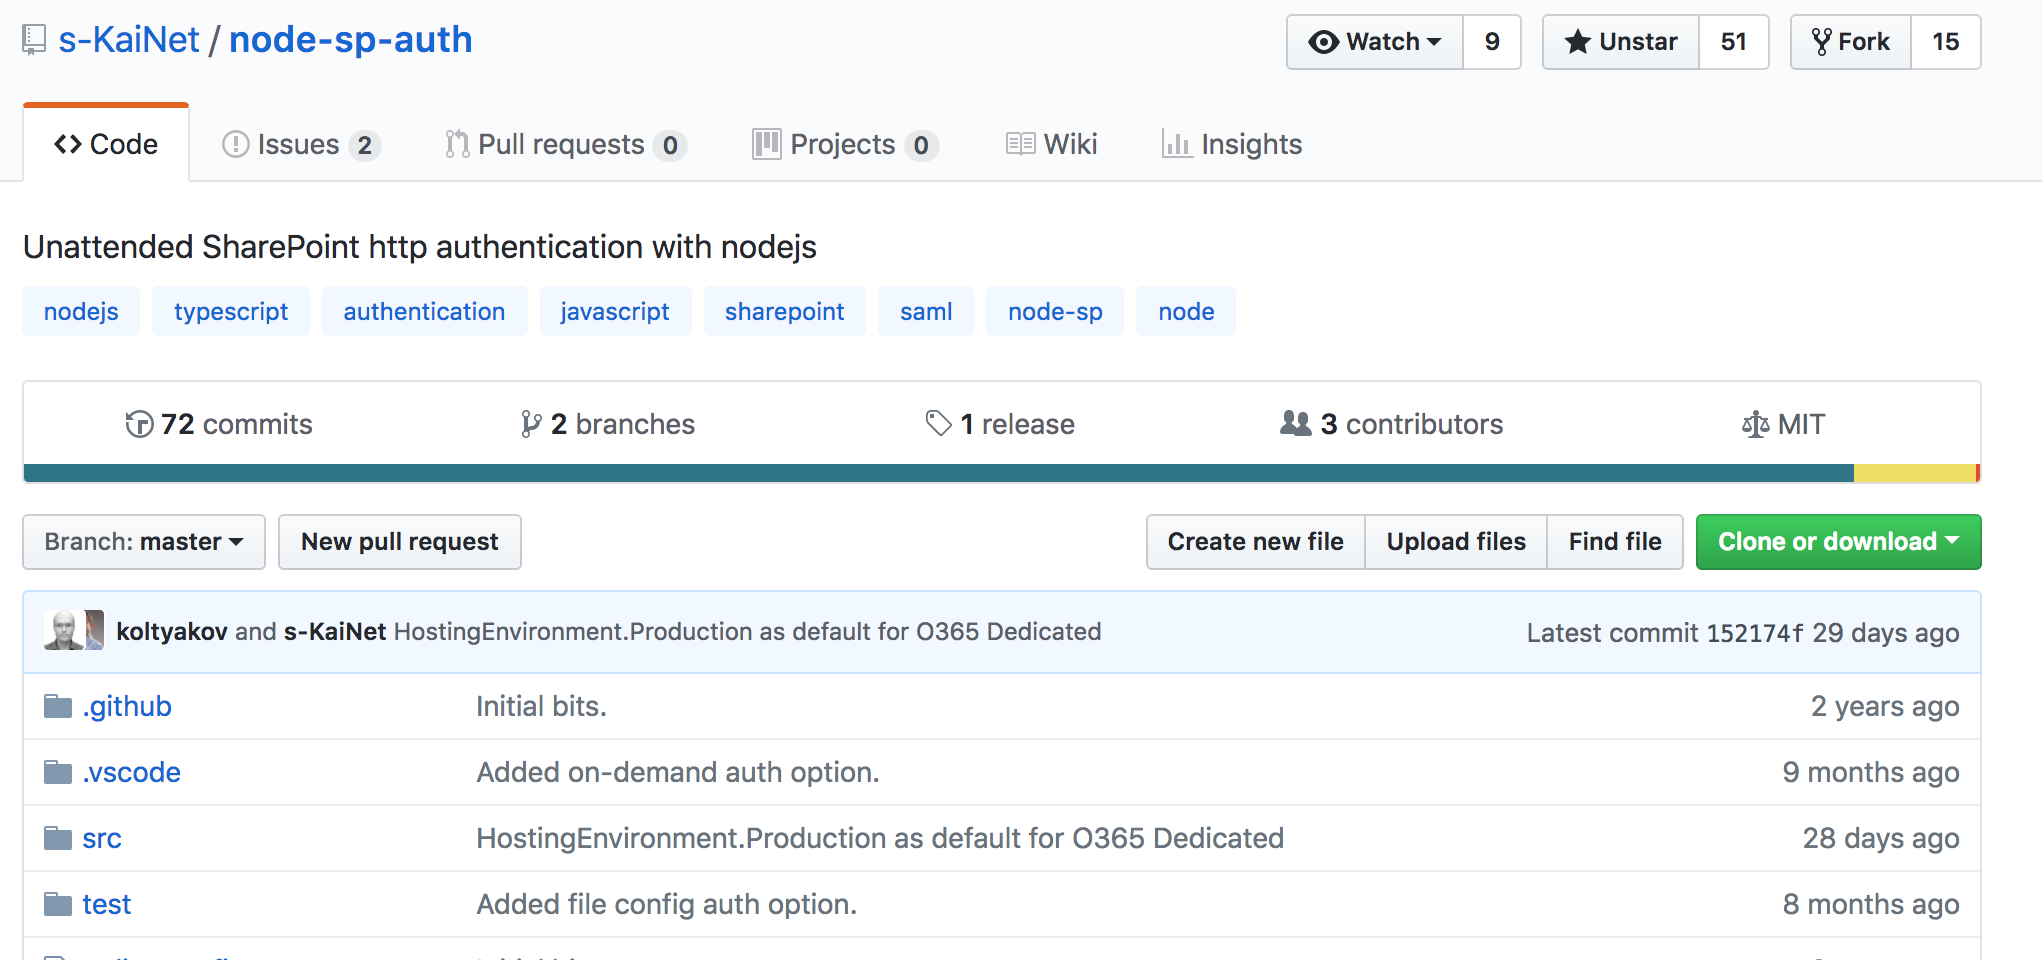
Task: Select the node topic tag
Action: (1186, 311)
